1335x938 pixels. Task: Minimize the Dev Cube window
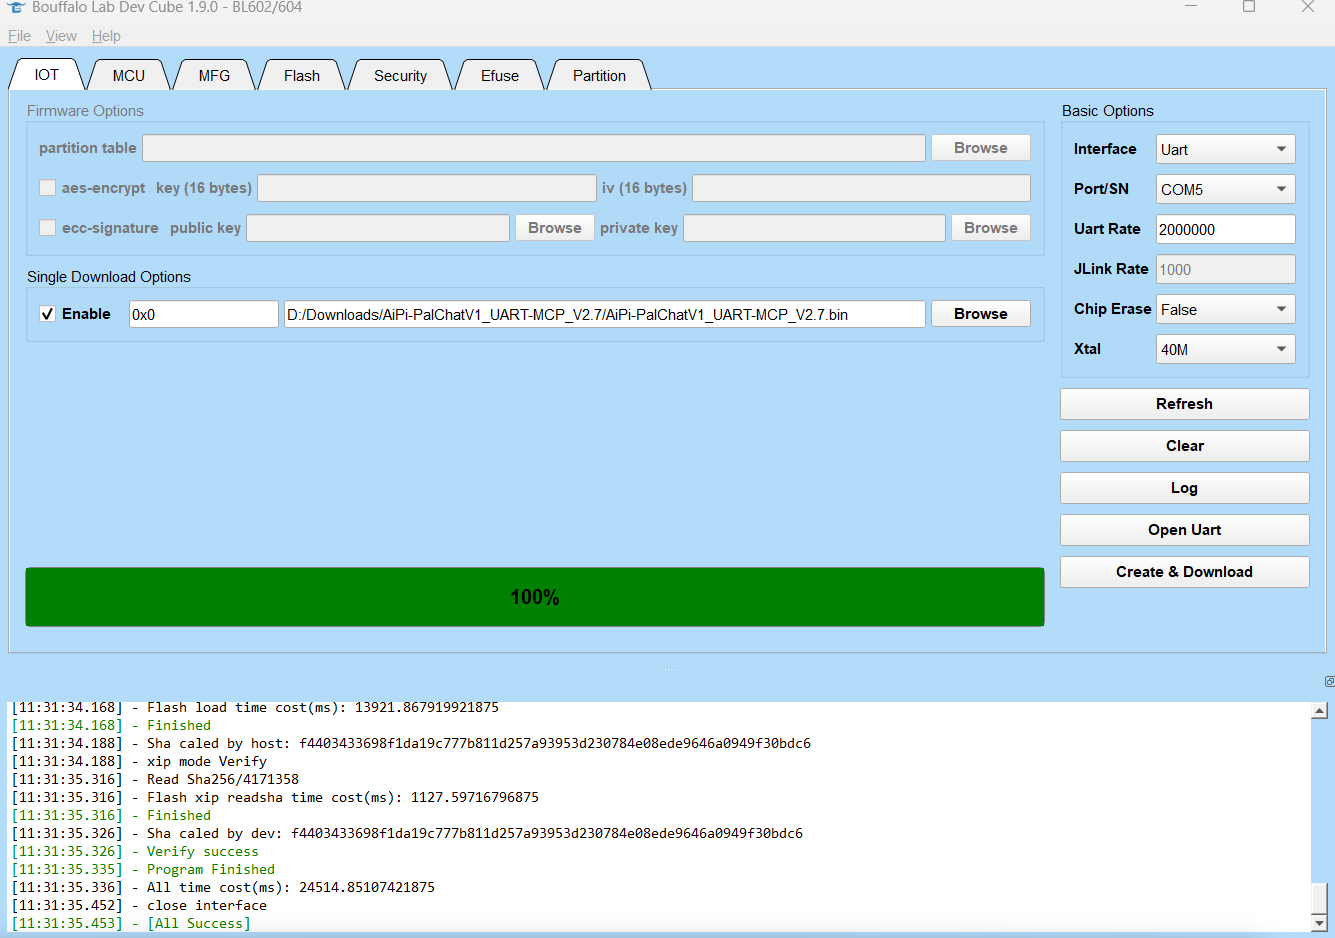[1190, 7]
